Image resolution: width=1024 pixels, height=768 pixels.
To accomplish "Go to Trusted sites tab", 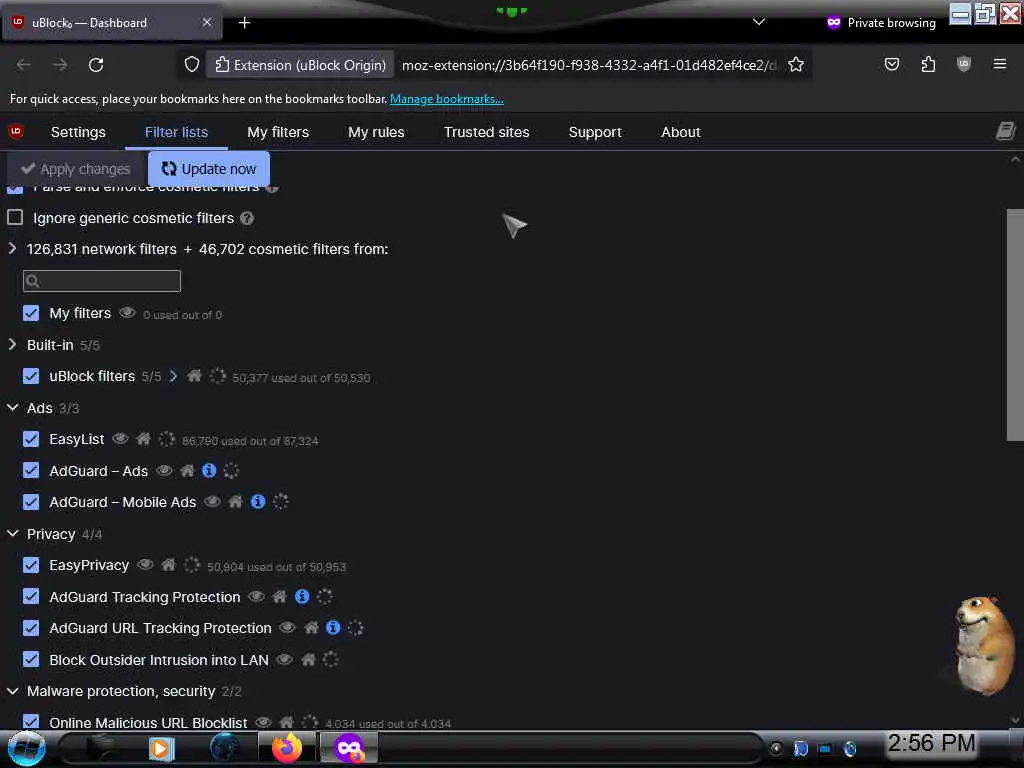I will (487, 132).
